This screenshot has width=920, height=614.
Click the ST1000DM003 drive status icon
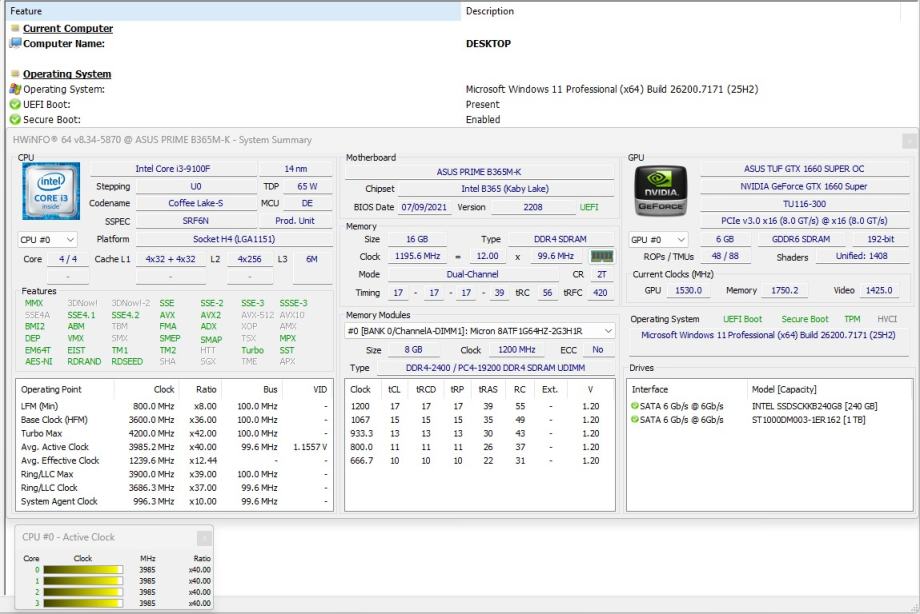coord(635,420)
